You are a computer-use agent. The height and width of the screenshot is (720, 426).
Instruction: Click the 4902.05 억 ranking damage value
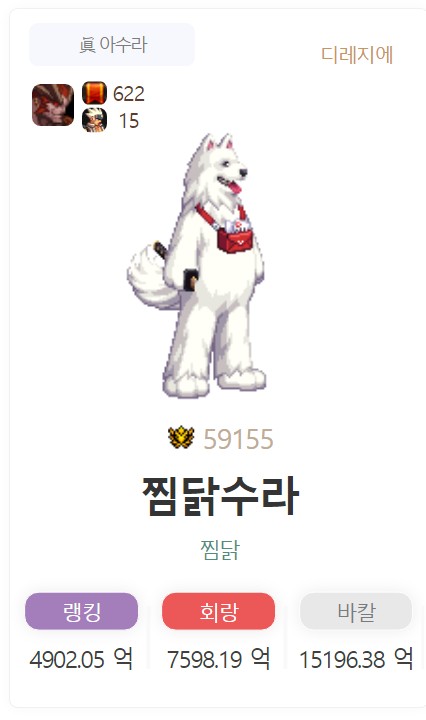click(x=81, y=659)
